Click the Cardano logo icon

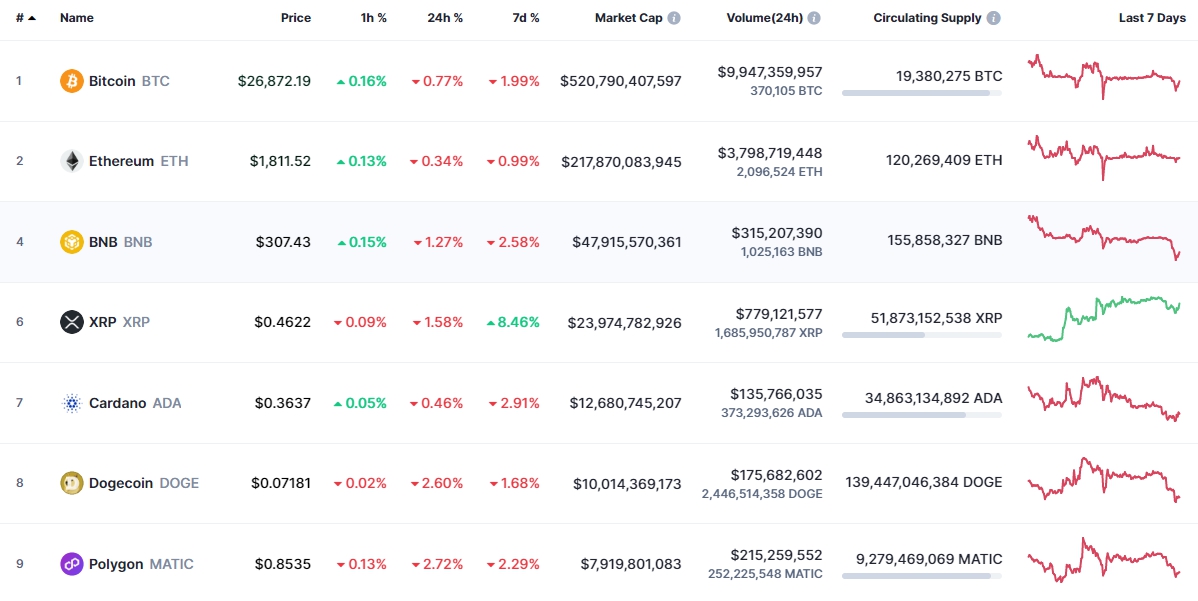(72, 403)
